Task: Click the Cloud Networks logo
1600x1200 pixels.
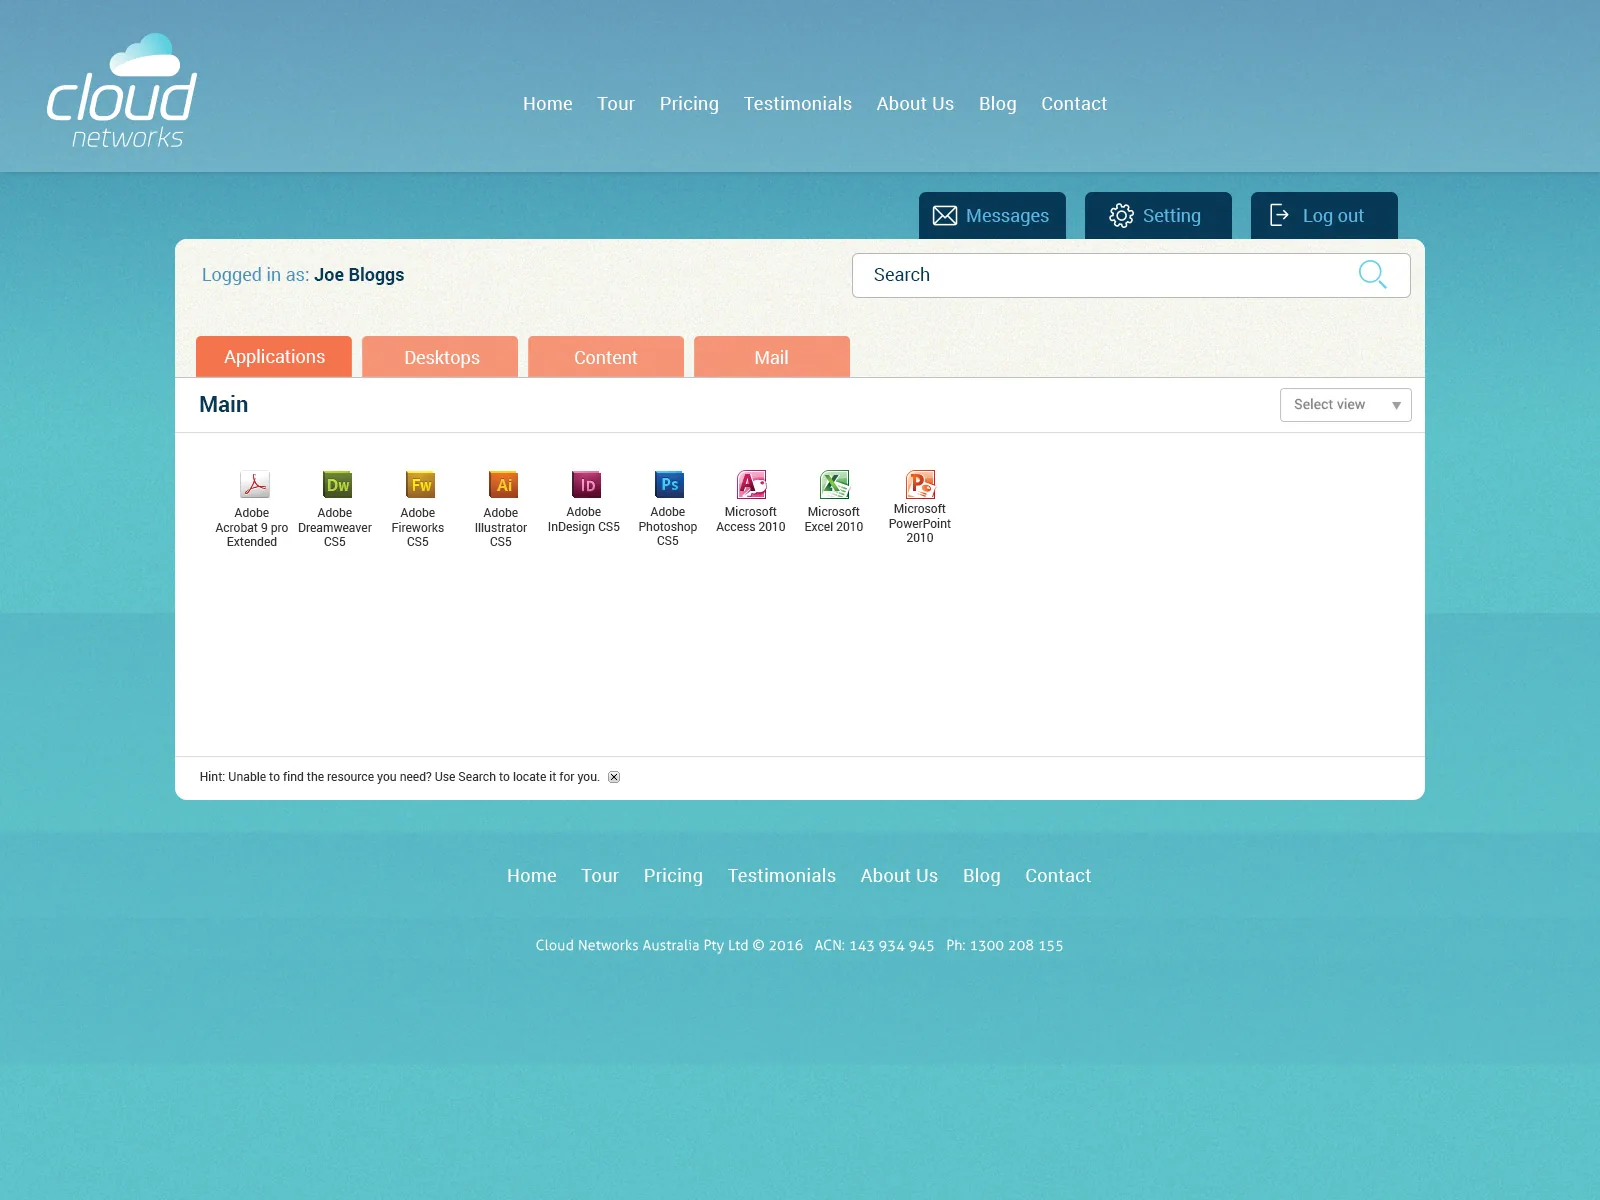Action: [x=122, y=91]
